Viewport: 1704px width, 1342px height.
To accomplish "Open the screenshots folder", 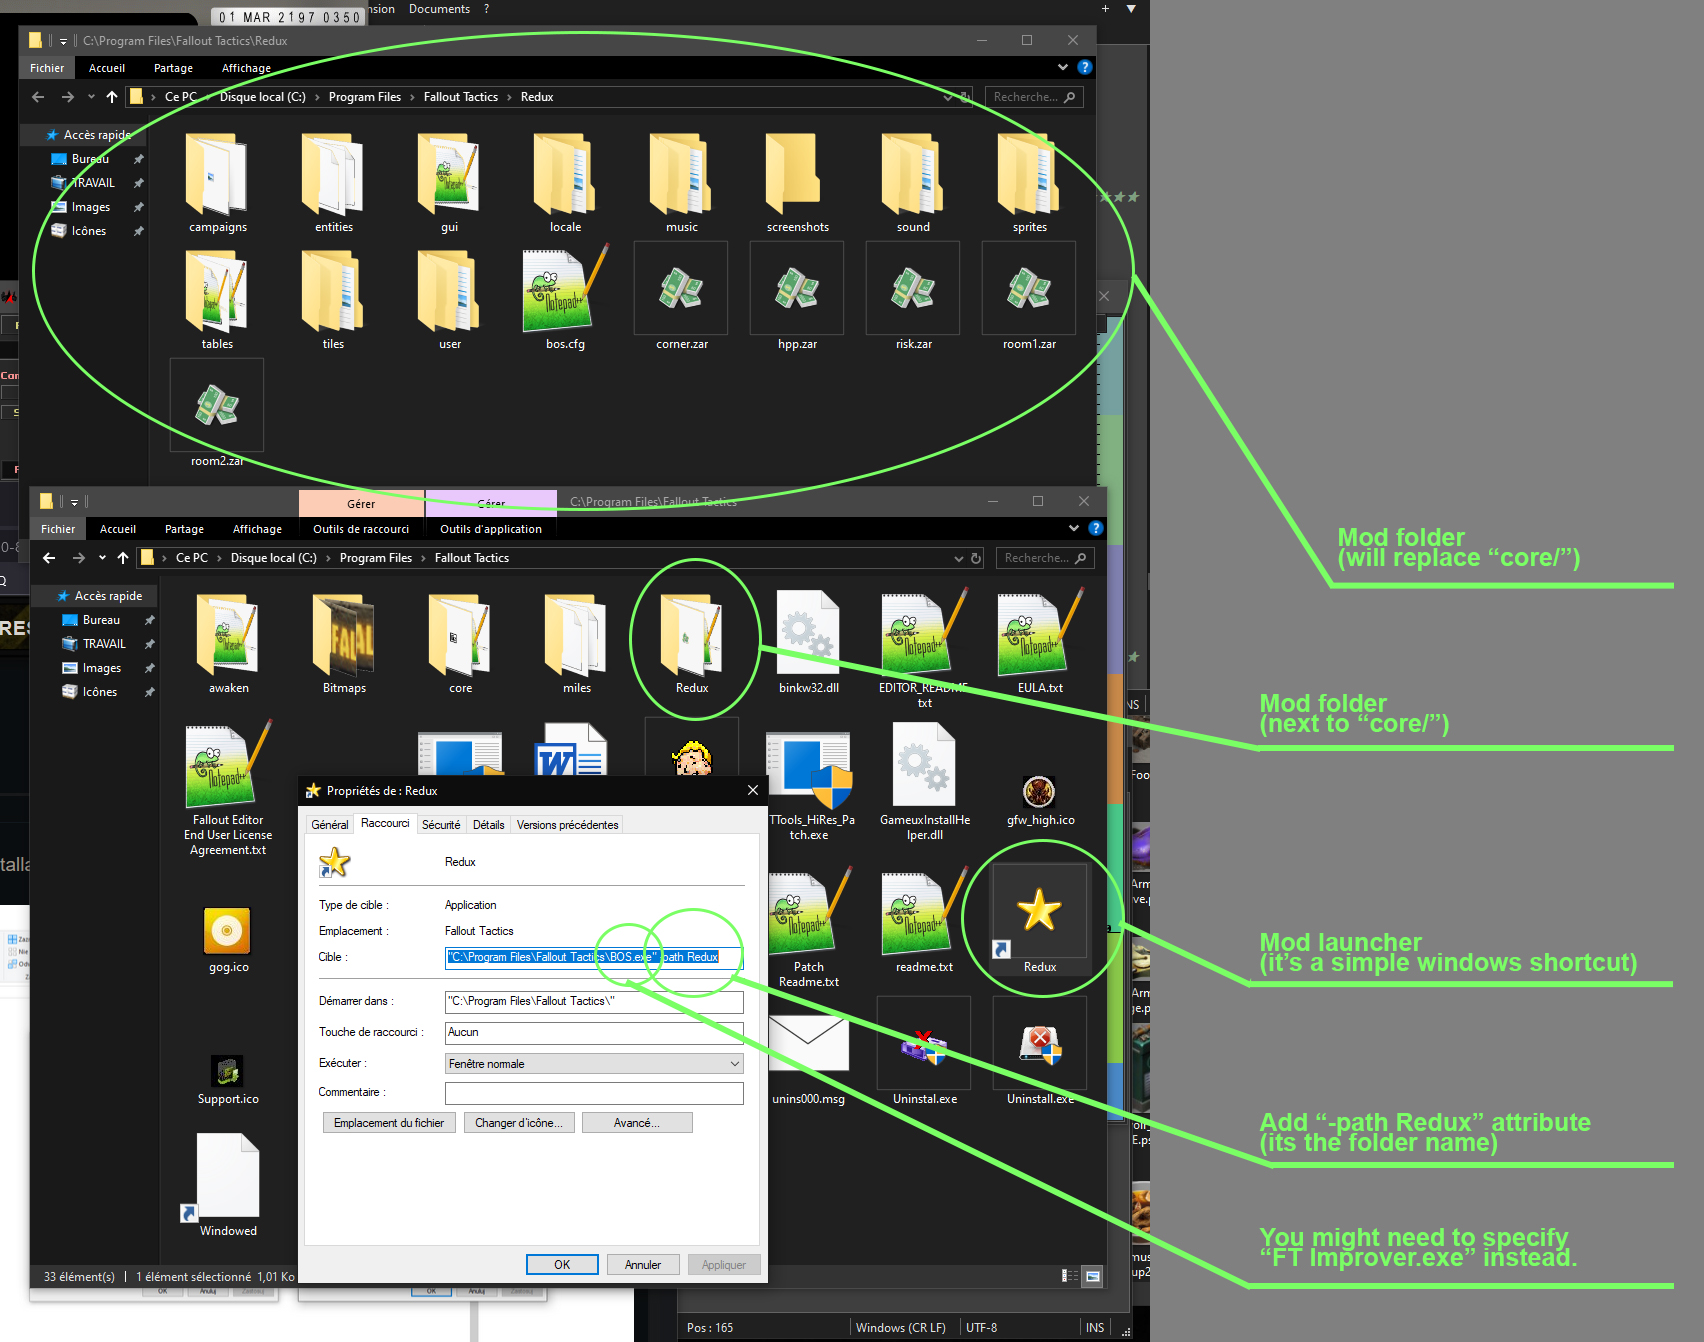I will tap(797, 183).
